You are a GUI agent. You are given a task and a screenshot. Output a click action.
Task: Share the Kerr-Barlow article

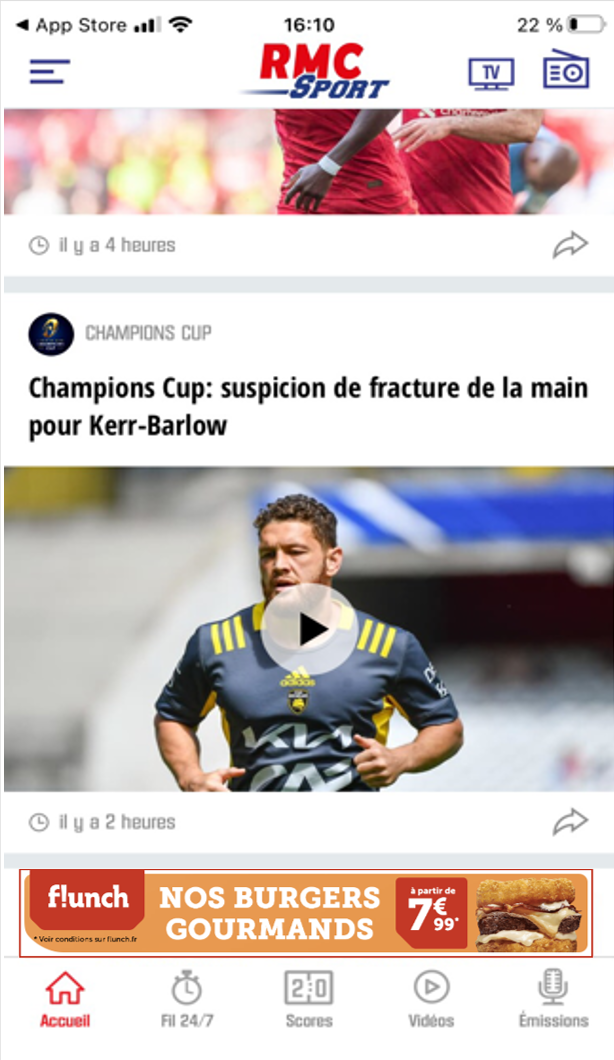(x=570, y=821)
